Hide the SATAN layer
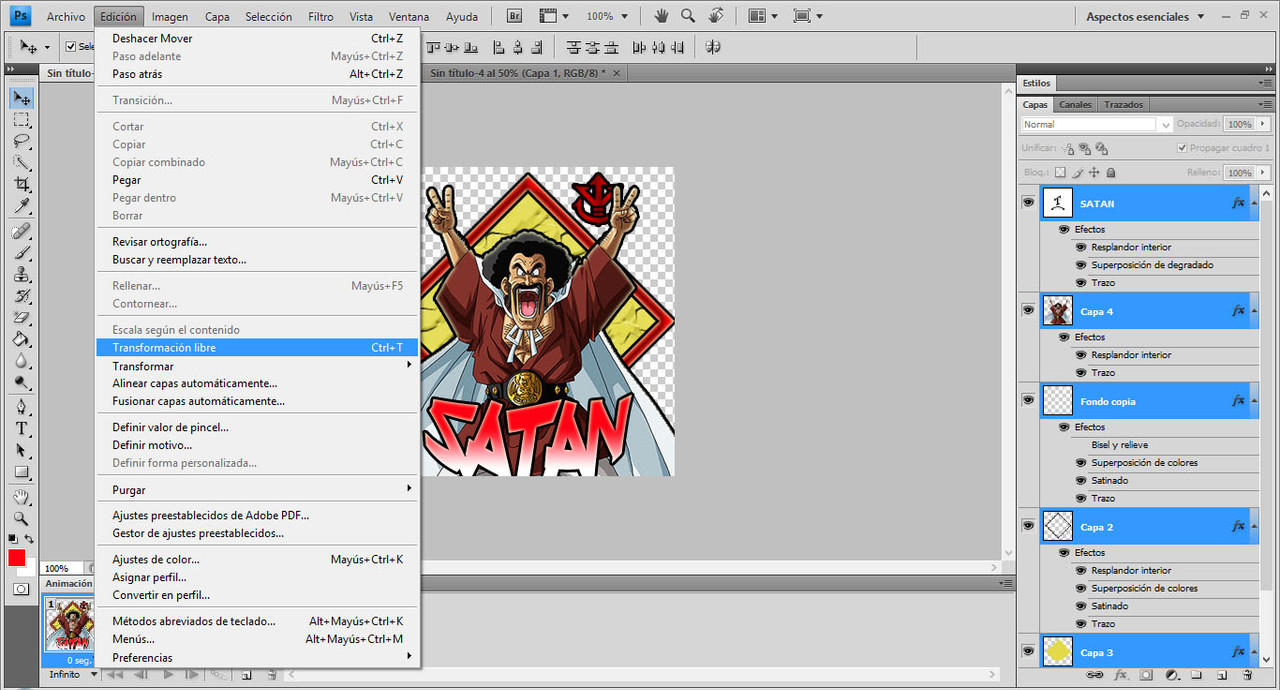1280x690 pixels. [x=1028, y=203]
